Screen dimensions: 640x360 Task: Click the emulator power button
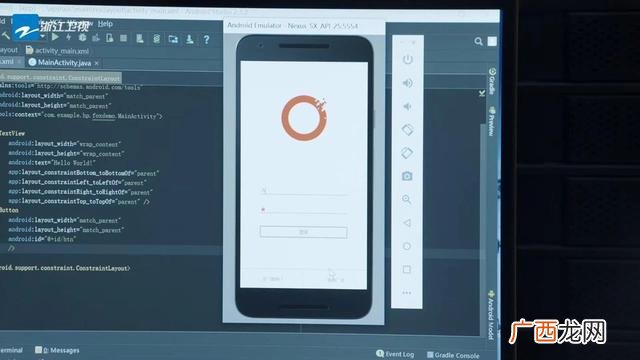pos(407,60)
